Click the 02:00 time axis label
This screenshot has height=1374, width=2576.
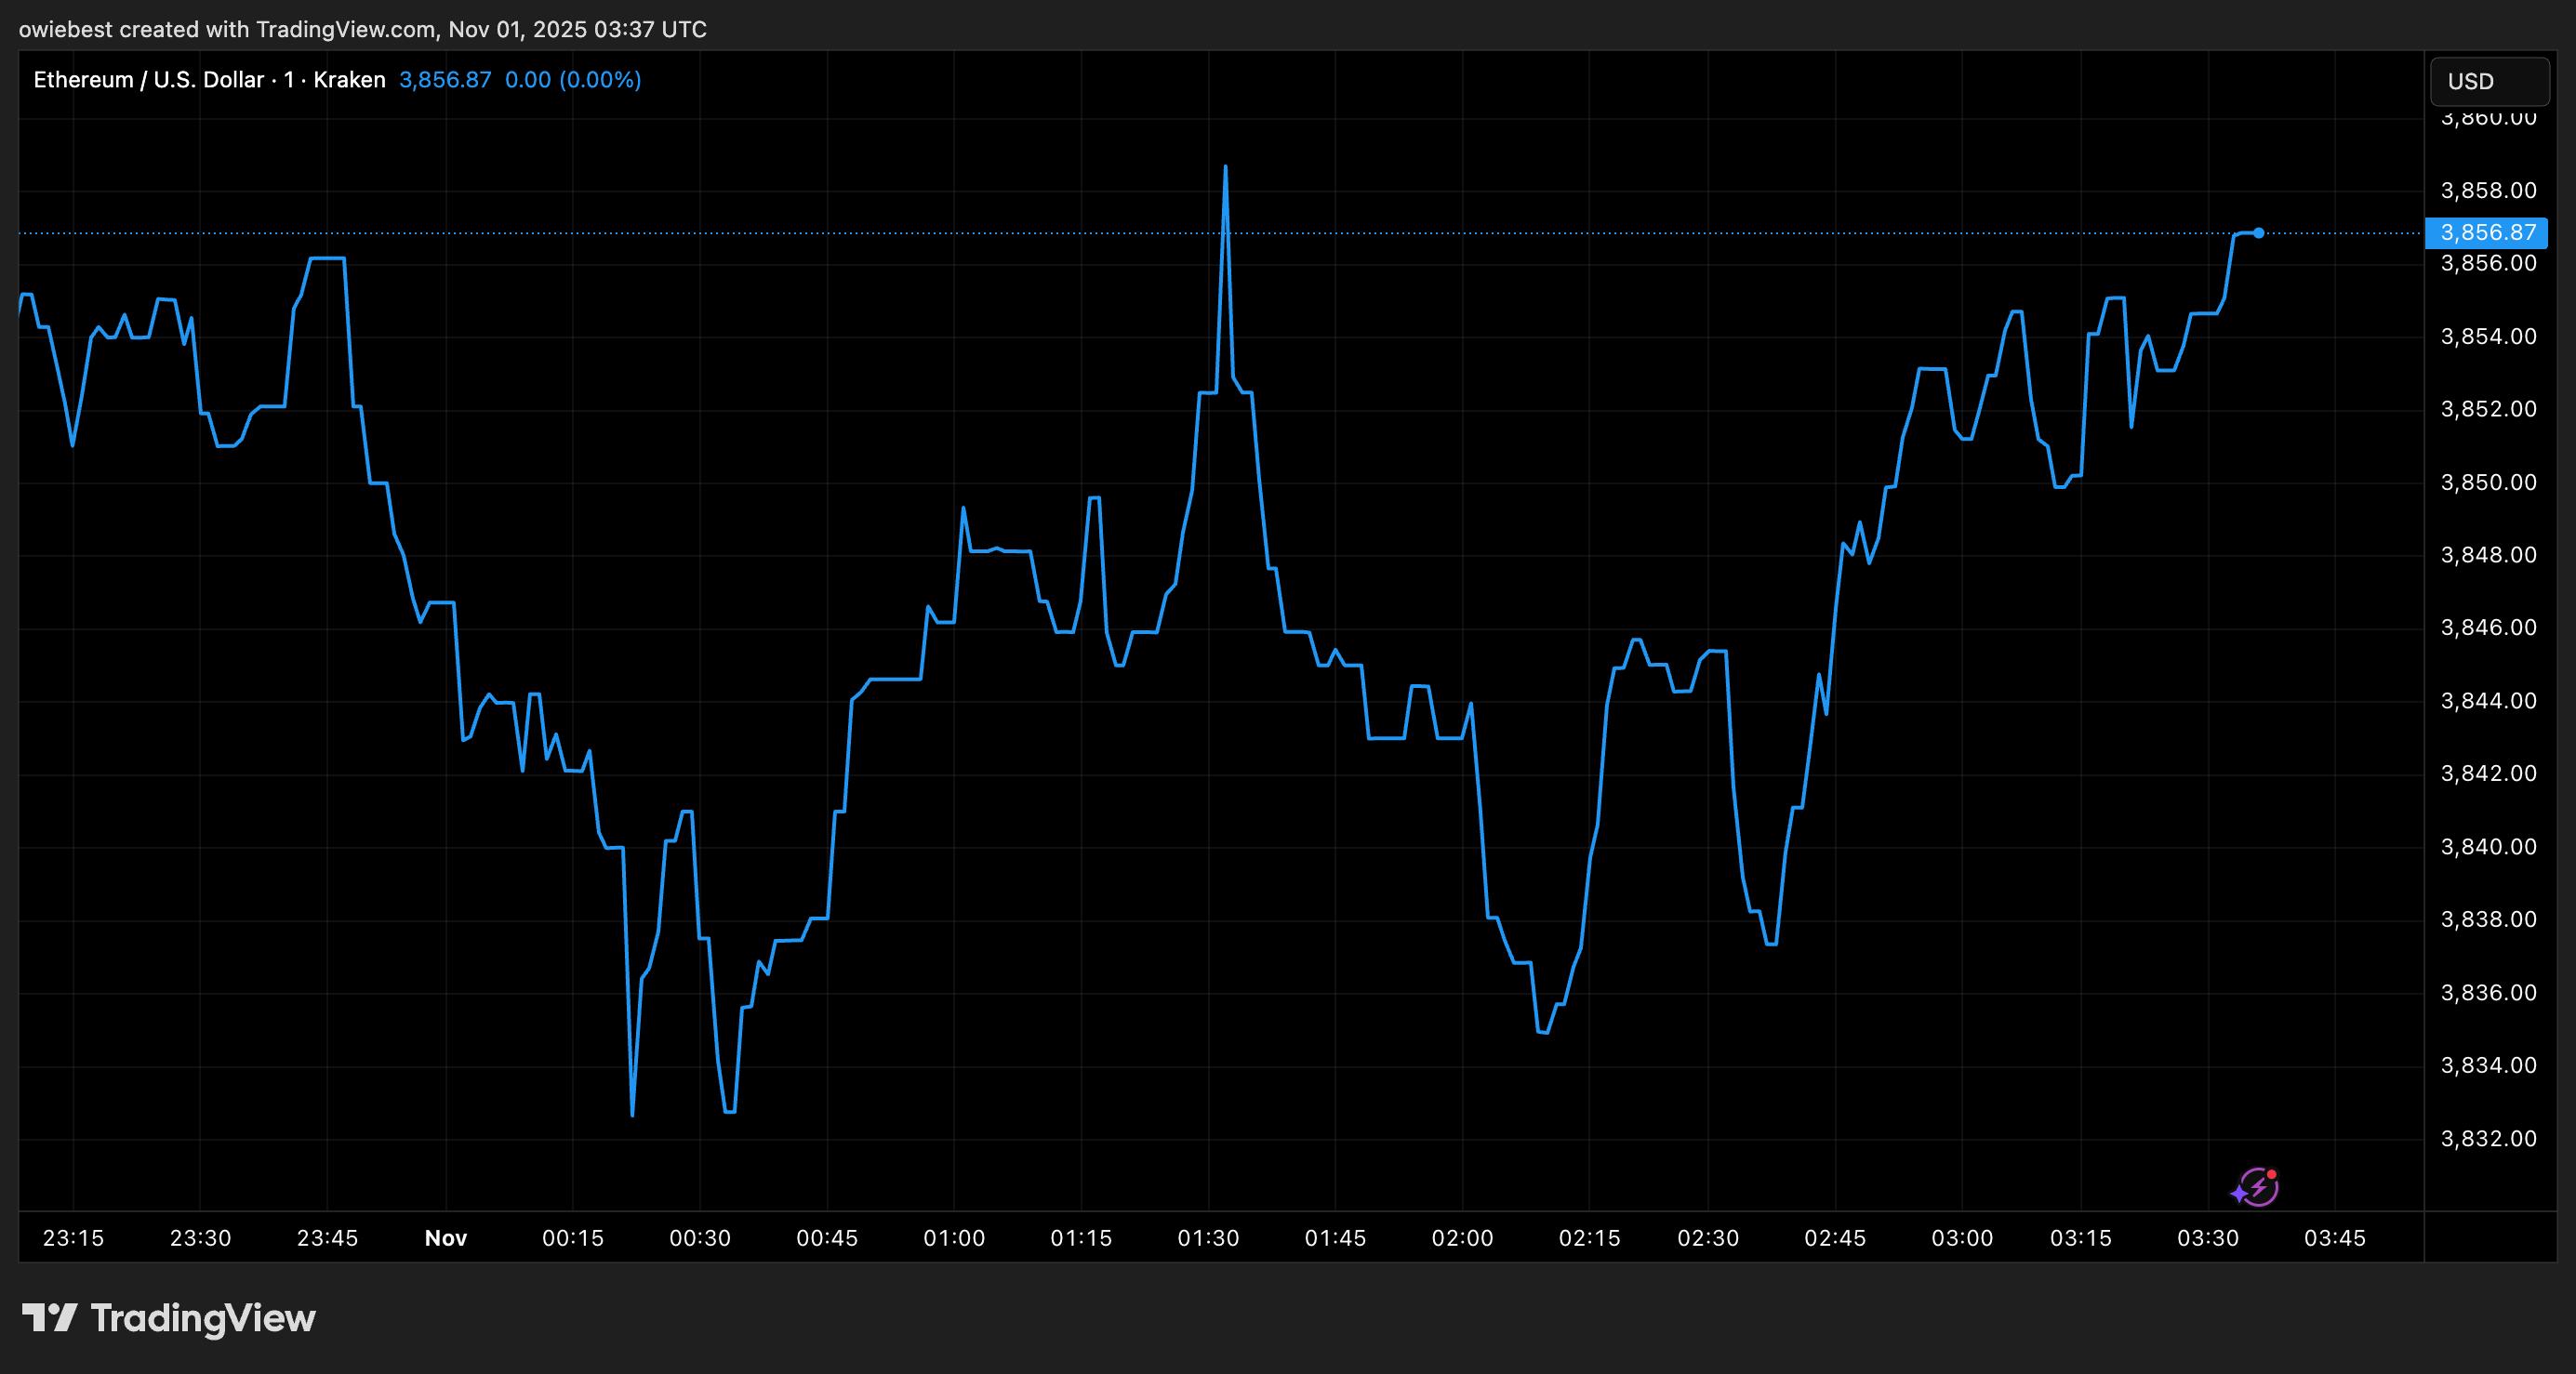[1462, 1238]
